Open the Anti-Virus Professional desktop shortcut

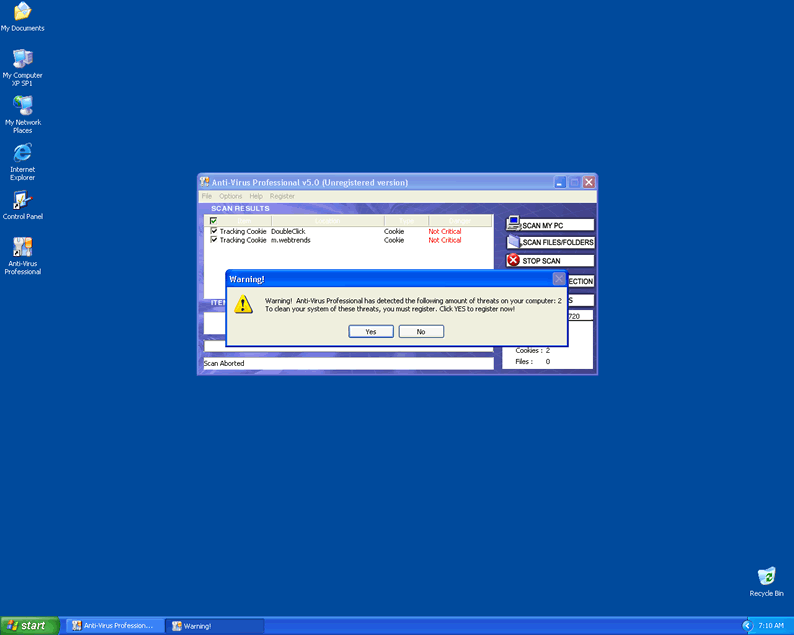click(22, 248)
